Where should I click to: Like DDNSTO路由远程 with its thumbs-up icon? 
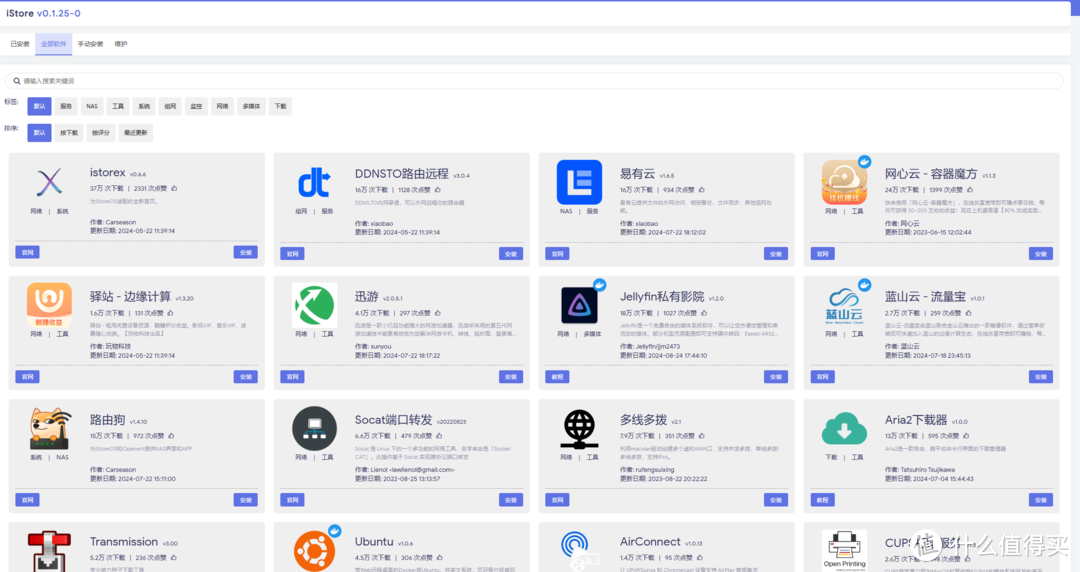tap(437, 190)
